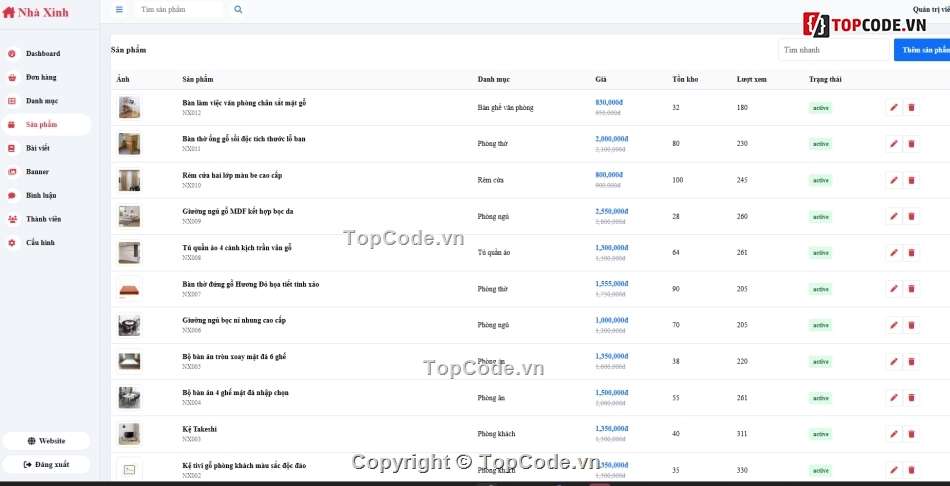Open Bình luận sidebar item

(46, 195)
